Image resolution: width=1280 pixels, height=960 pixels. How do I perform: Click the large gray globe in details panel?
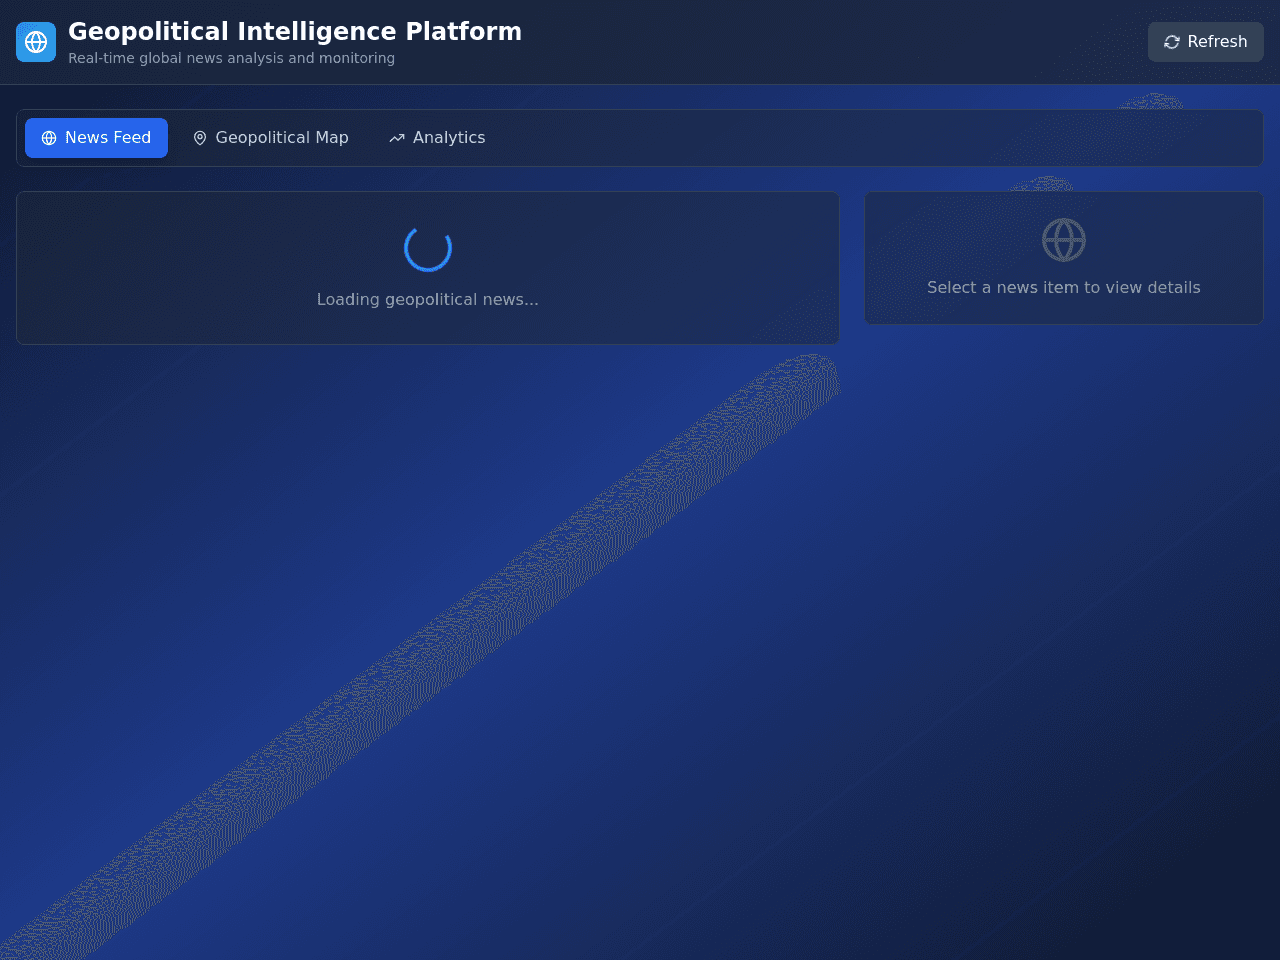point(1064,240)
